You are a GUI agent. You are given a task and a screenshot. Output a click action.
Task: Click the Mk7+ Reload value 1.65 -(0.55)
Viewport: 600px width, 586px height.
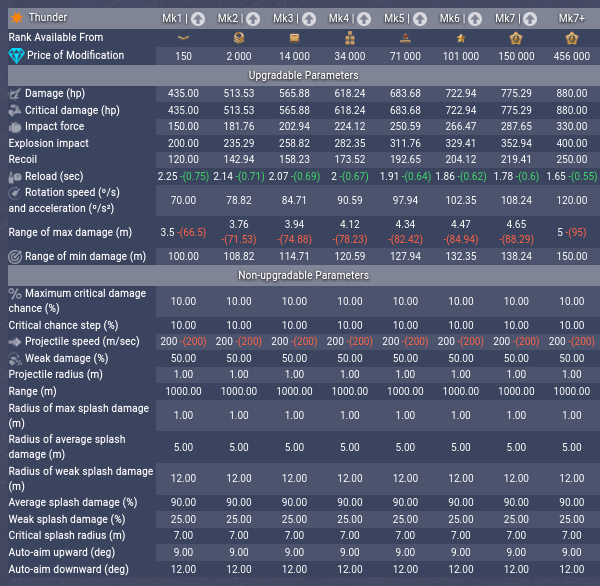click(572, 176)
